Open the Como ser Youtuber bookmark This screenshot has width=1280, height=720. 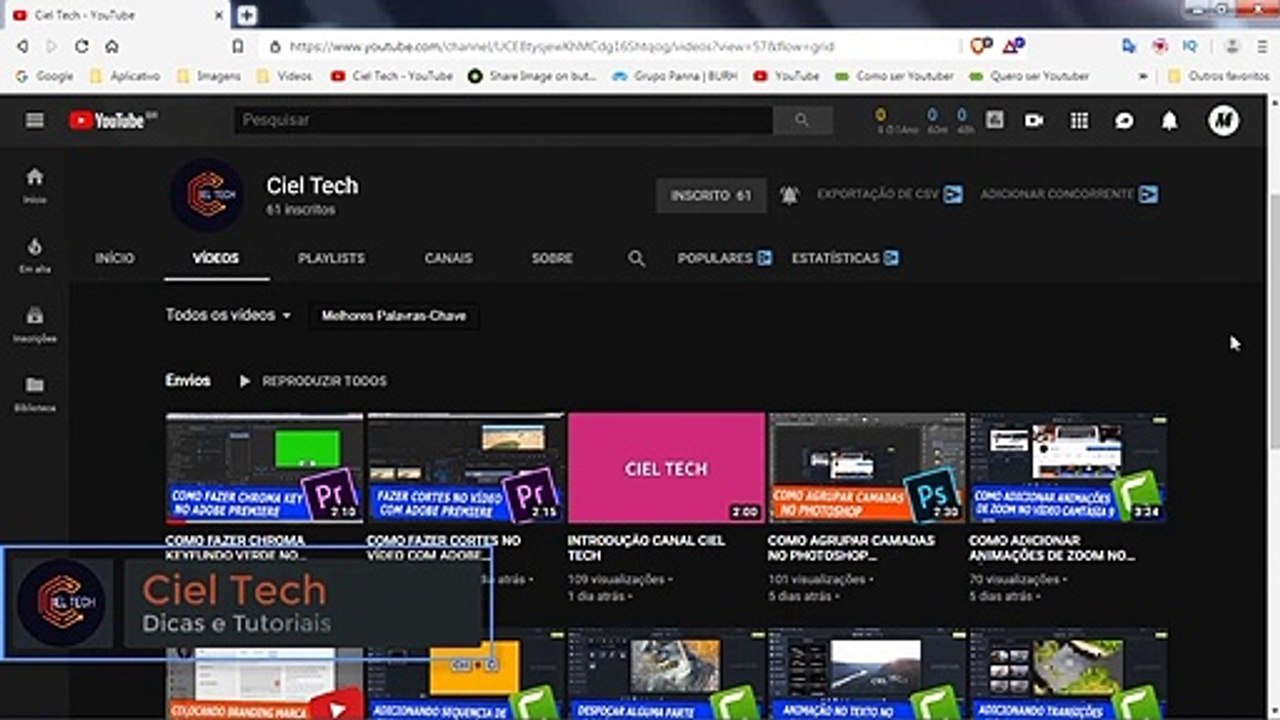894,76
